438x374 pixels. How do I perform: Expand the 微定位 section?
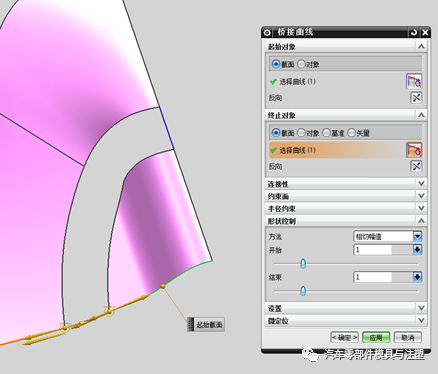tap(421, 321)
